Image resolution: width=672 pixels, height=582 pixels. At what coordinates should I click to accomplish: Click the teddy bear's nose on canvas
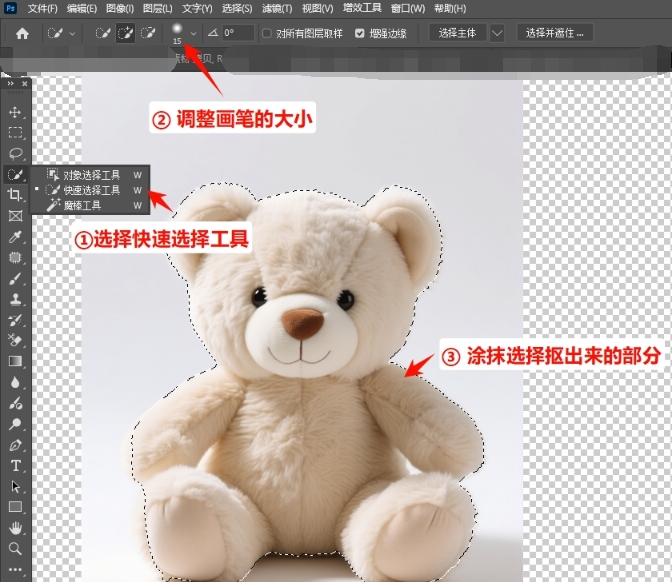click(x=302, y=324)
